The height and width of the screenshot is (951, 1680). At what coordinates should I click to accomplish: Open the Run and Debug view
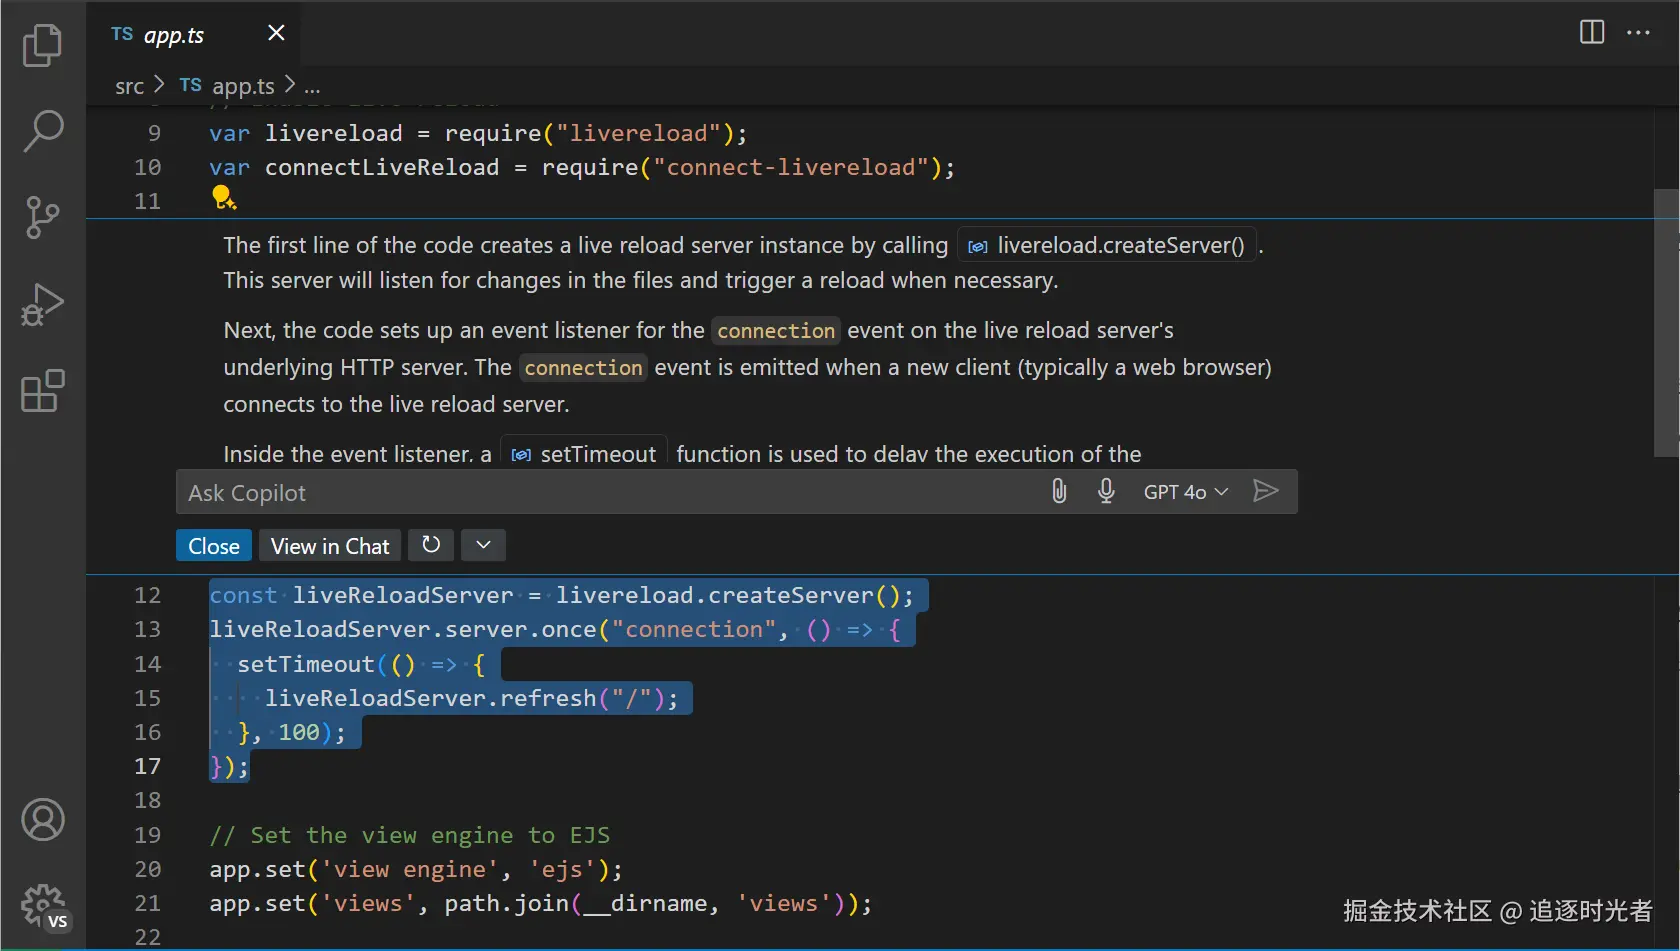coord(42,304)
